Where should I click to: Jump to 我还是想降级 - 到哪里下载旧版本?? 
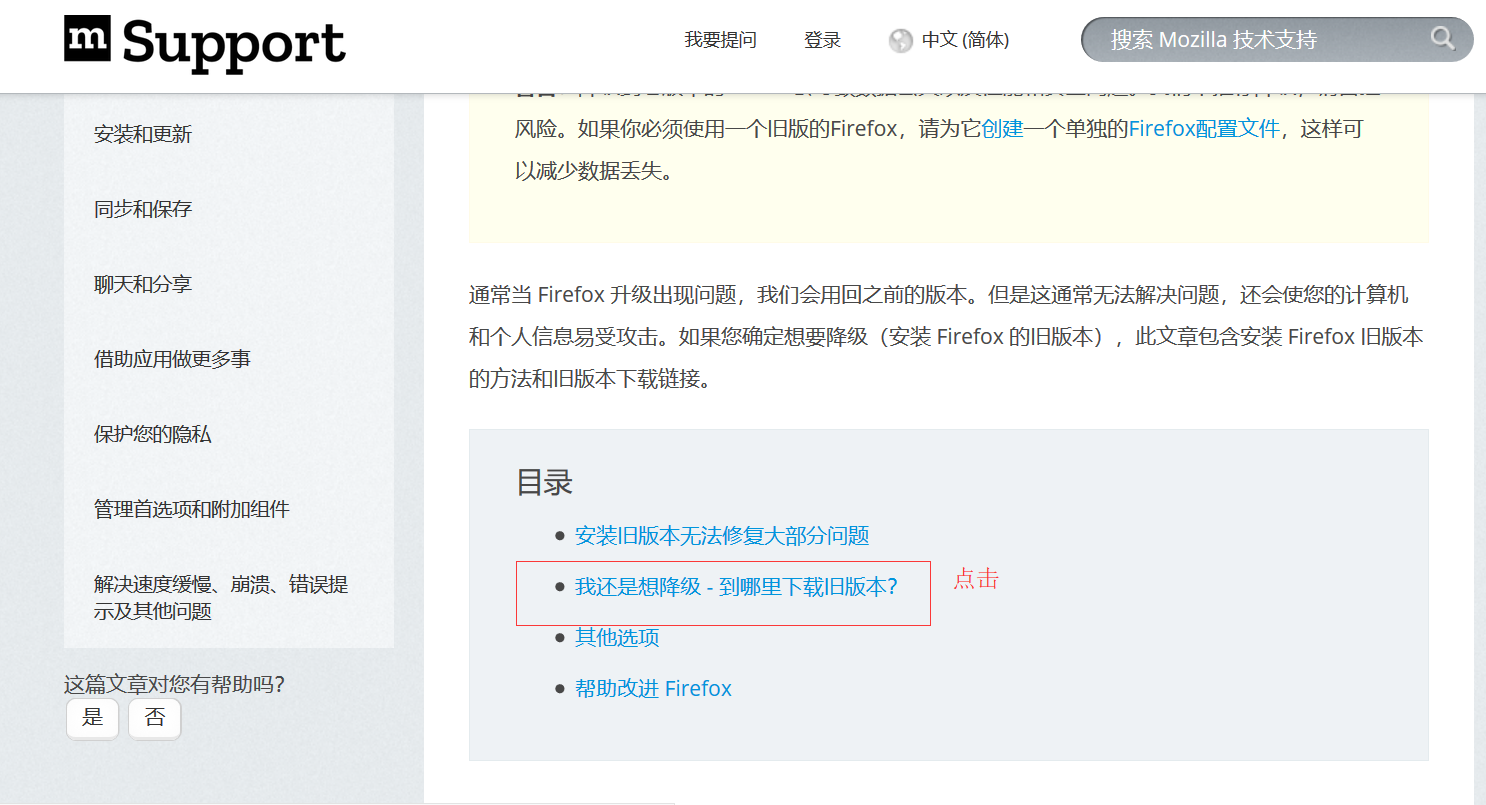(736, 587)
